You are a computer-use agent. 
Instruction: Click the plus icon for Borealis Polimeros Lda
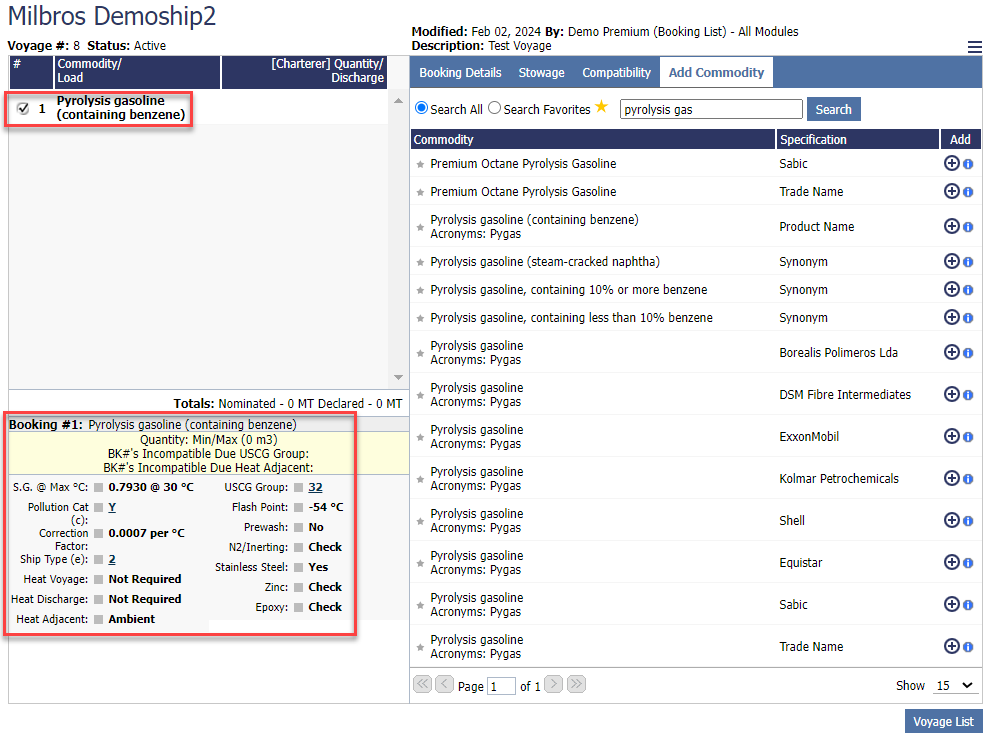click(951, 353)
